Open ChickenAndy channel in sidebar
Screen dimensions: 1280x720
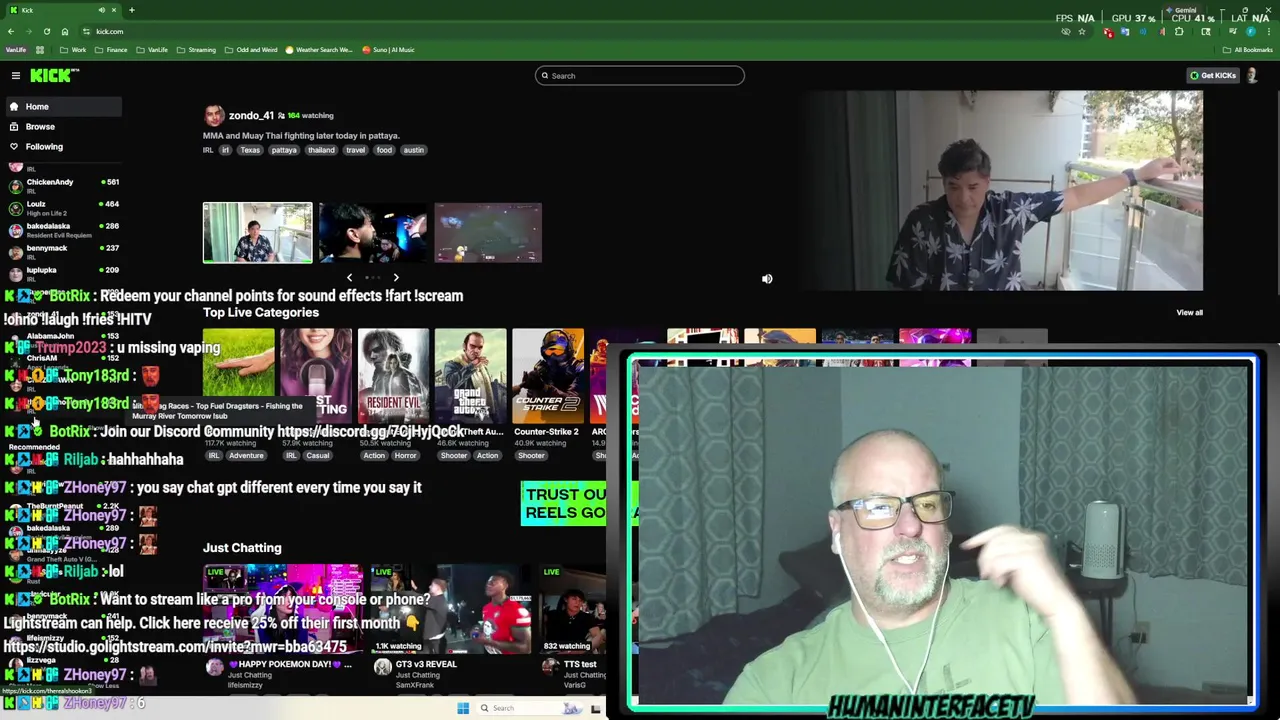[63, 186]
